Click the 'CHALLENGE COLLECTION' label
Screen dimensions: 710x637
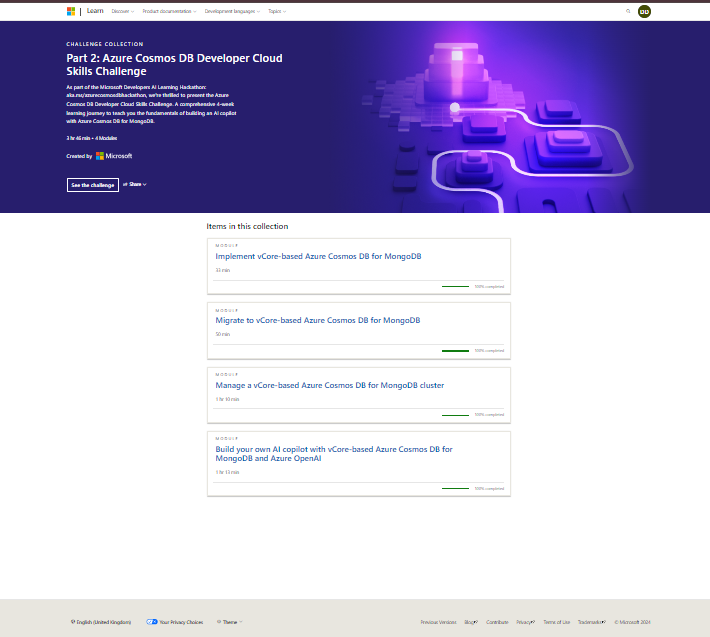tap(105, 44)
